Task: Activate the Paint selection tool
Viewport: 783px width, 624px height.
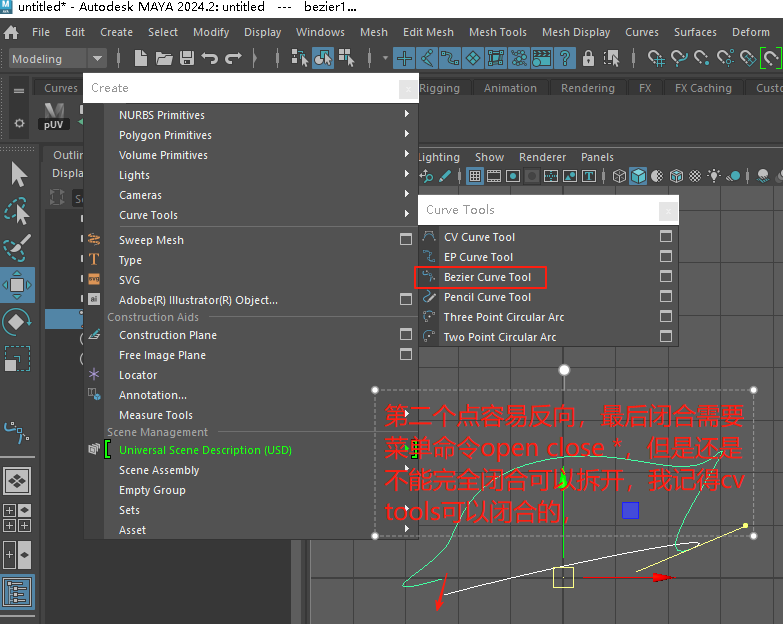Action: coord(17,248)
